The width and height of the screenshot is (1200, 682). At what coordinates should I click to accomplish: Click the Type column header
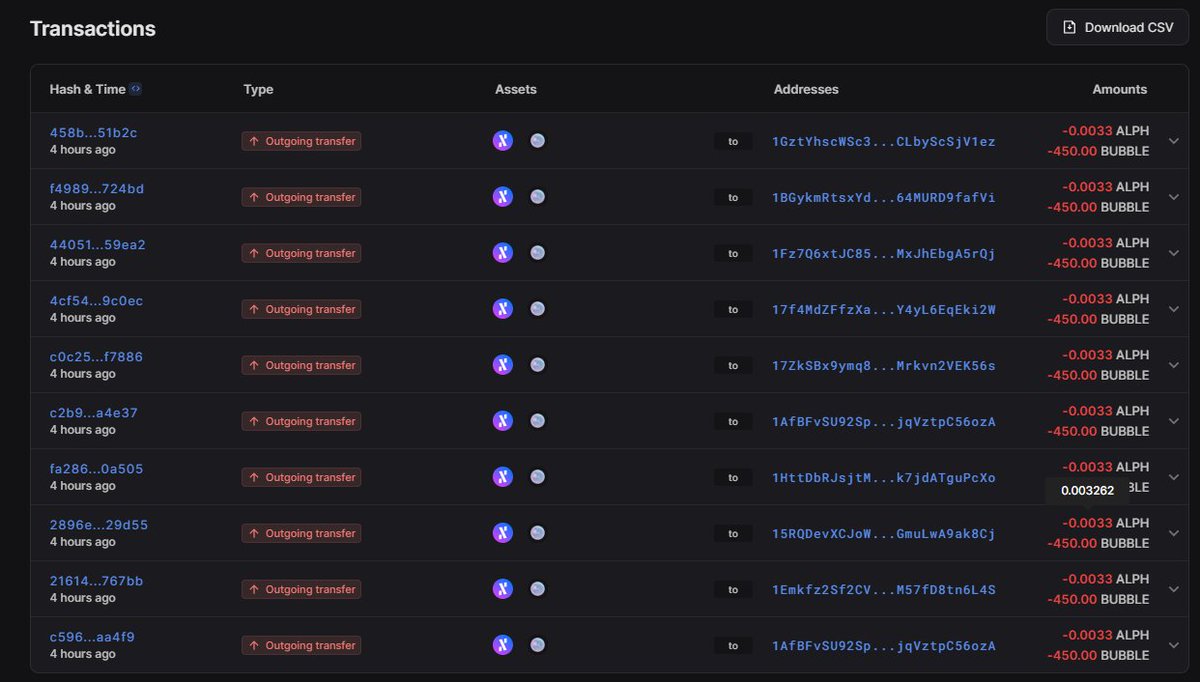pos(258,89)
